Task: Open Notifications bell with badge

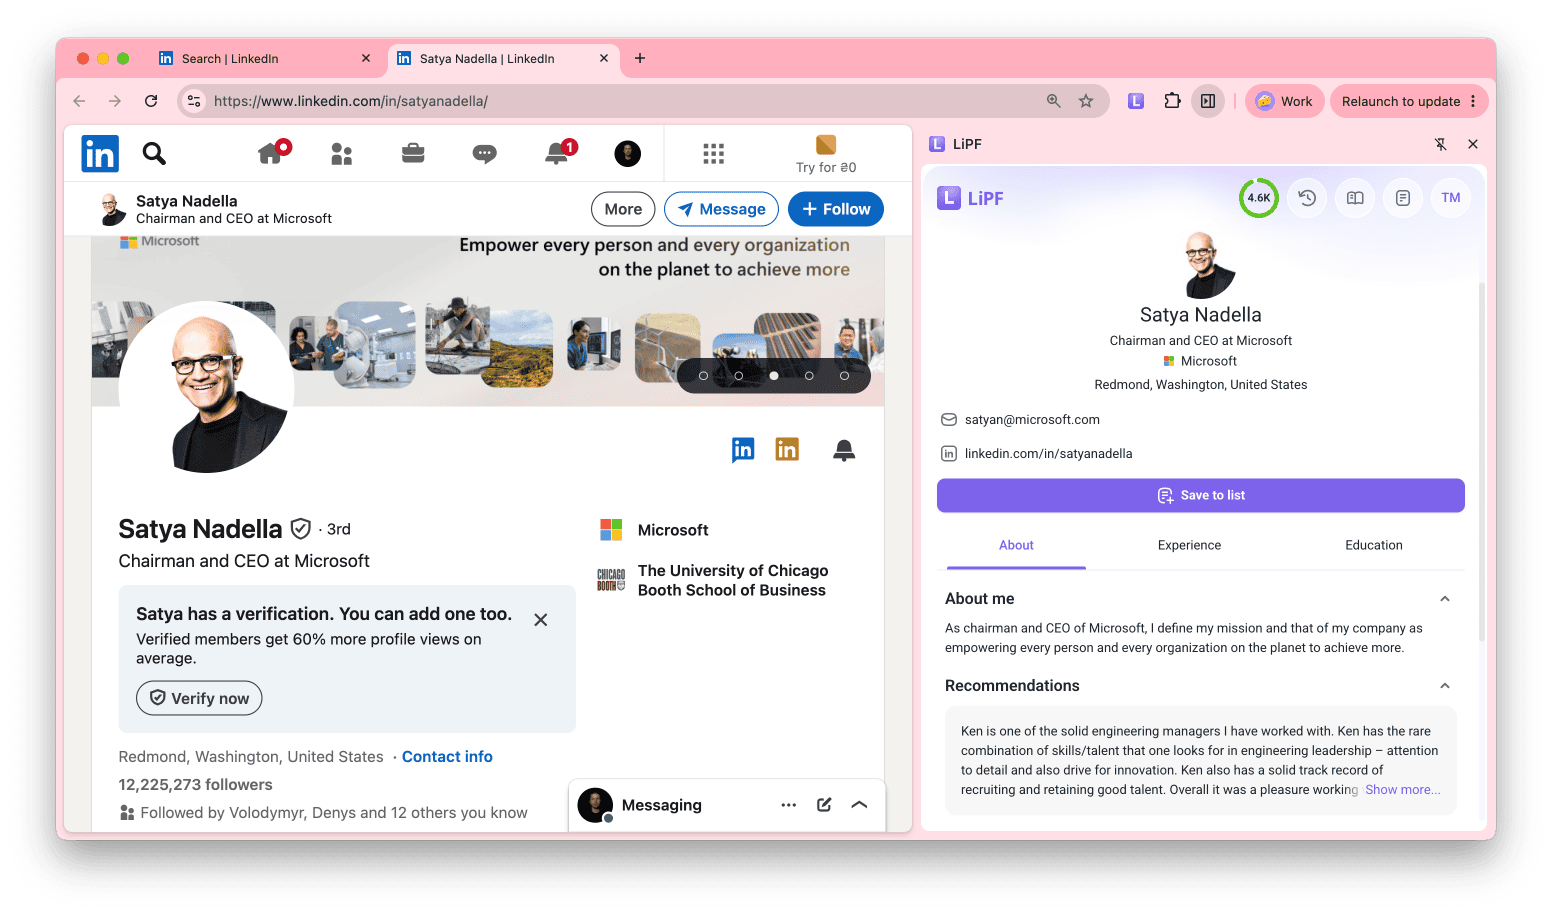Action: [559, 152]
